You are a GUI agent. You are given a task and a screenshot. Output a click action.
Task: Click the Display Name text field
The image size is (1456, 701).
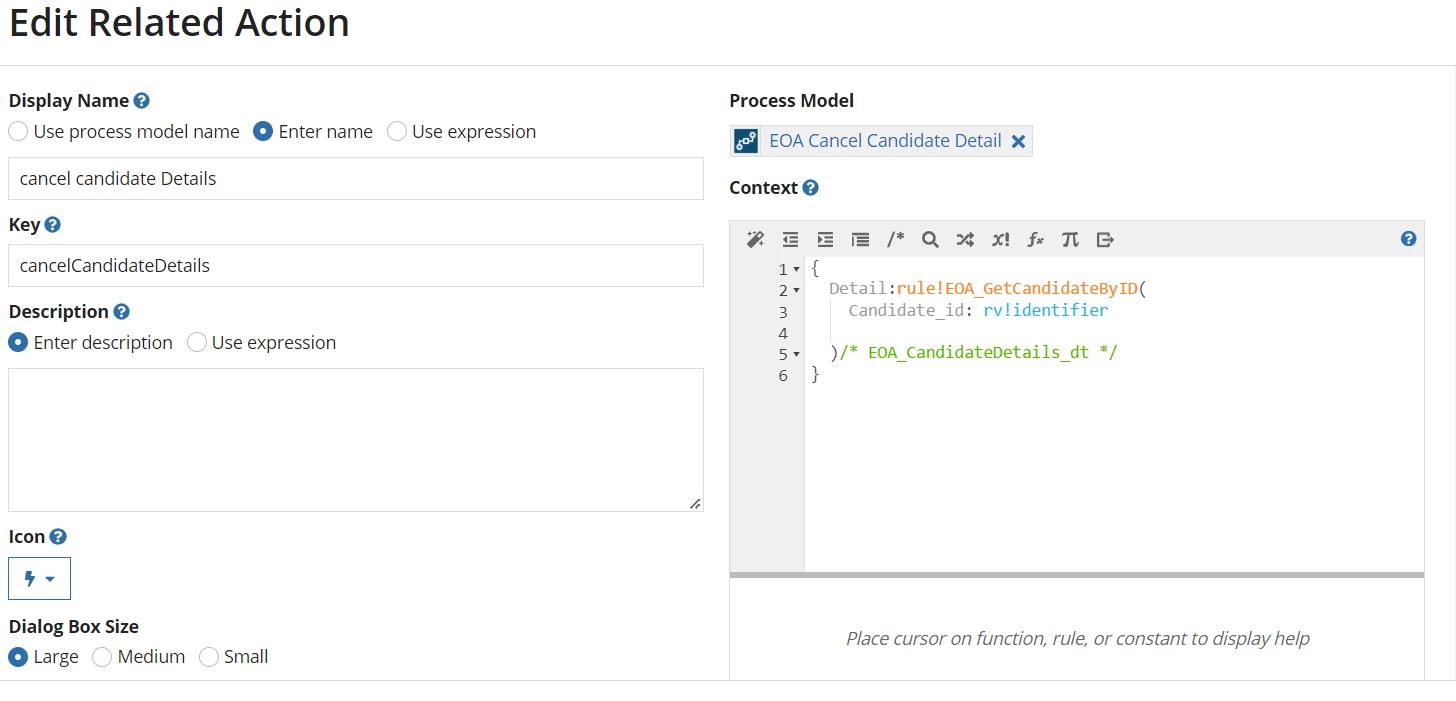[x=356, y=179]
